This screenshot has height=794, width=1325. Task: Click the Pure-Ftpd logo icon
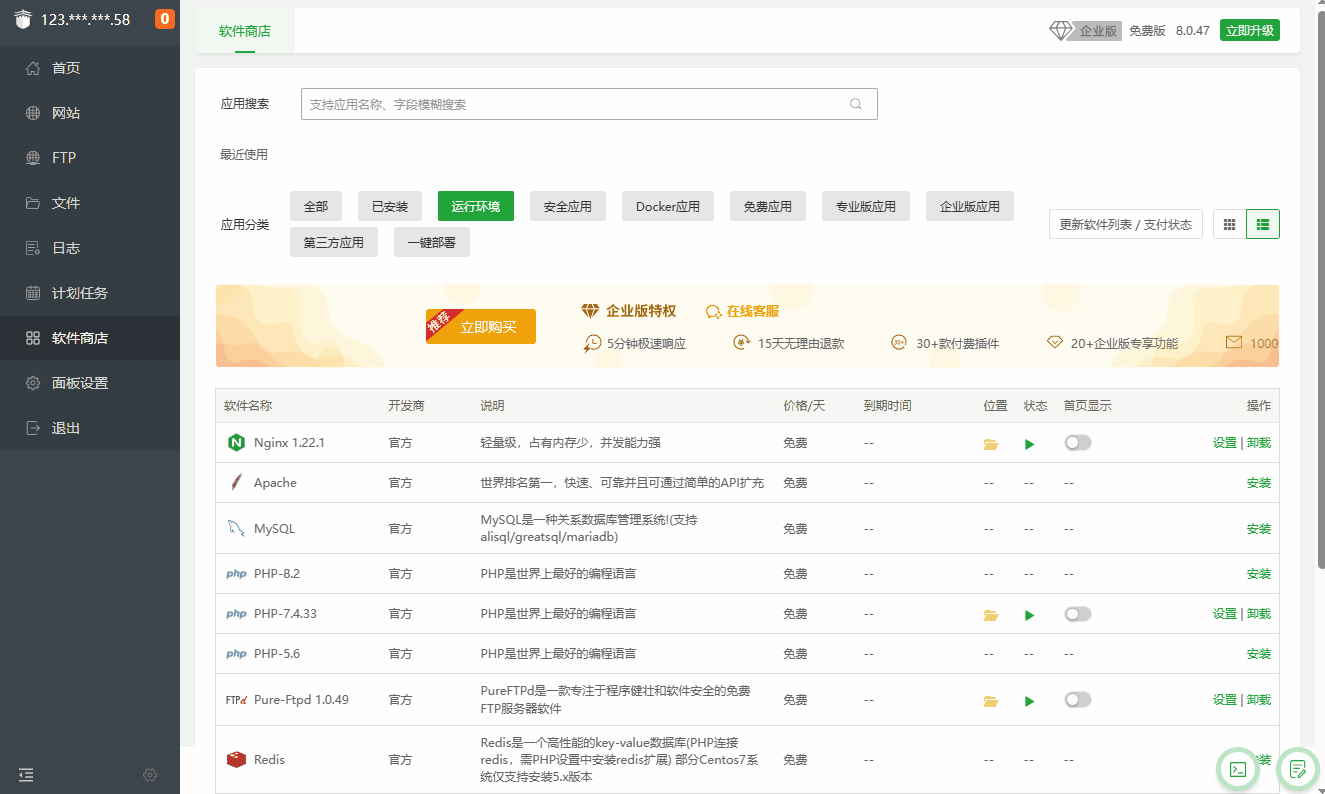tap(236, 700)
